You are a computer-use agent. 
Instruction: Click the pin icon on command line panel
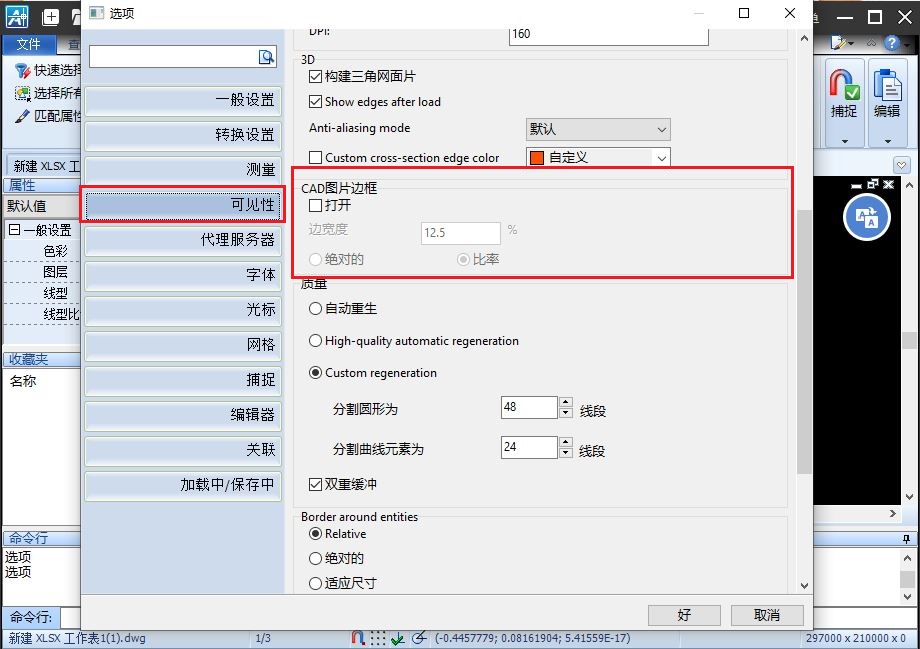point(907,538)
